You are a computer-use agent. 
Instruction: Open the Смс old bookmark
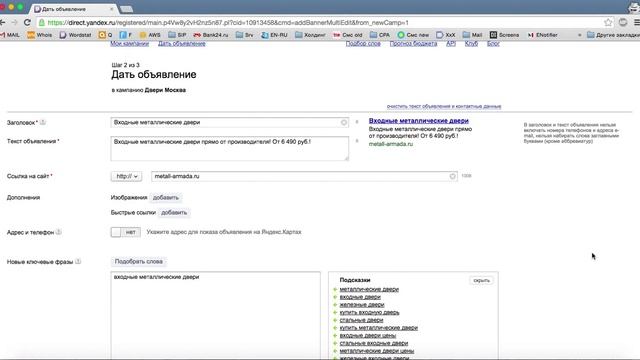[x=348, y=35]
